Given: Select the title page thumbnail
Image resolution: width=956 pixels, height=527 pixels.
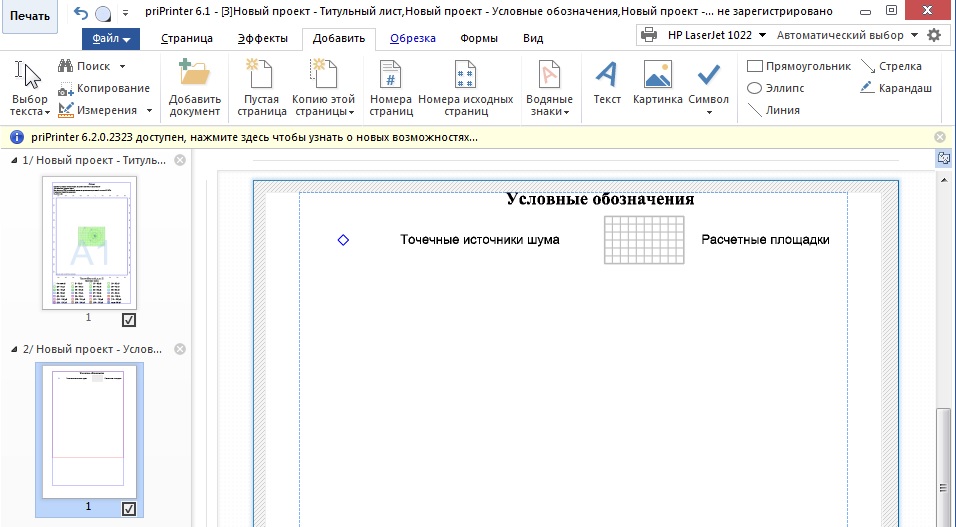Looking at the screenshot, I should click(x=89, y=242).
